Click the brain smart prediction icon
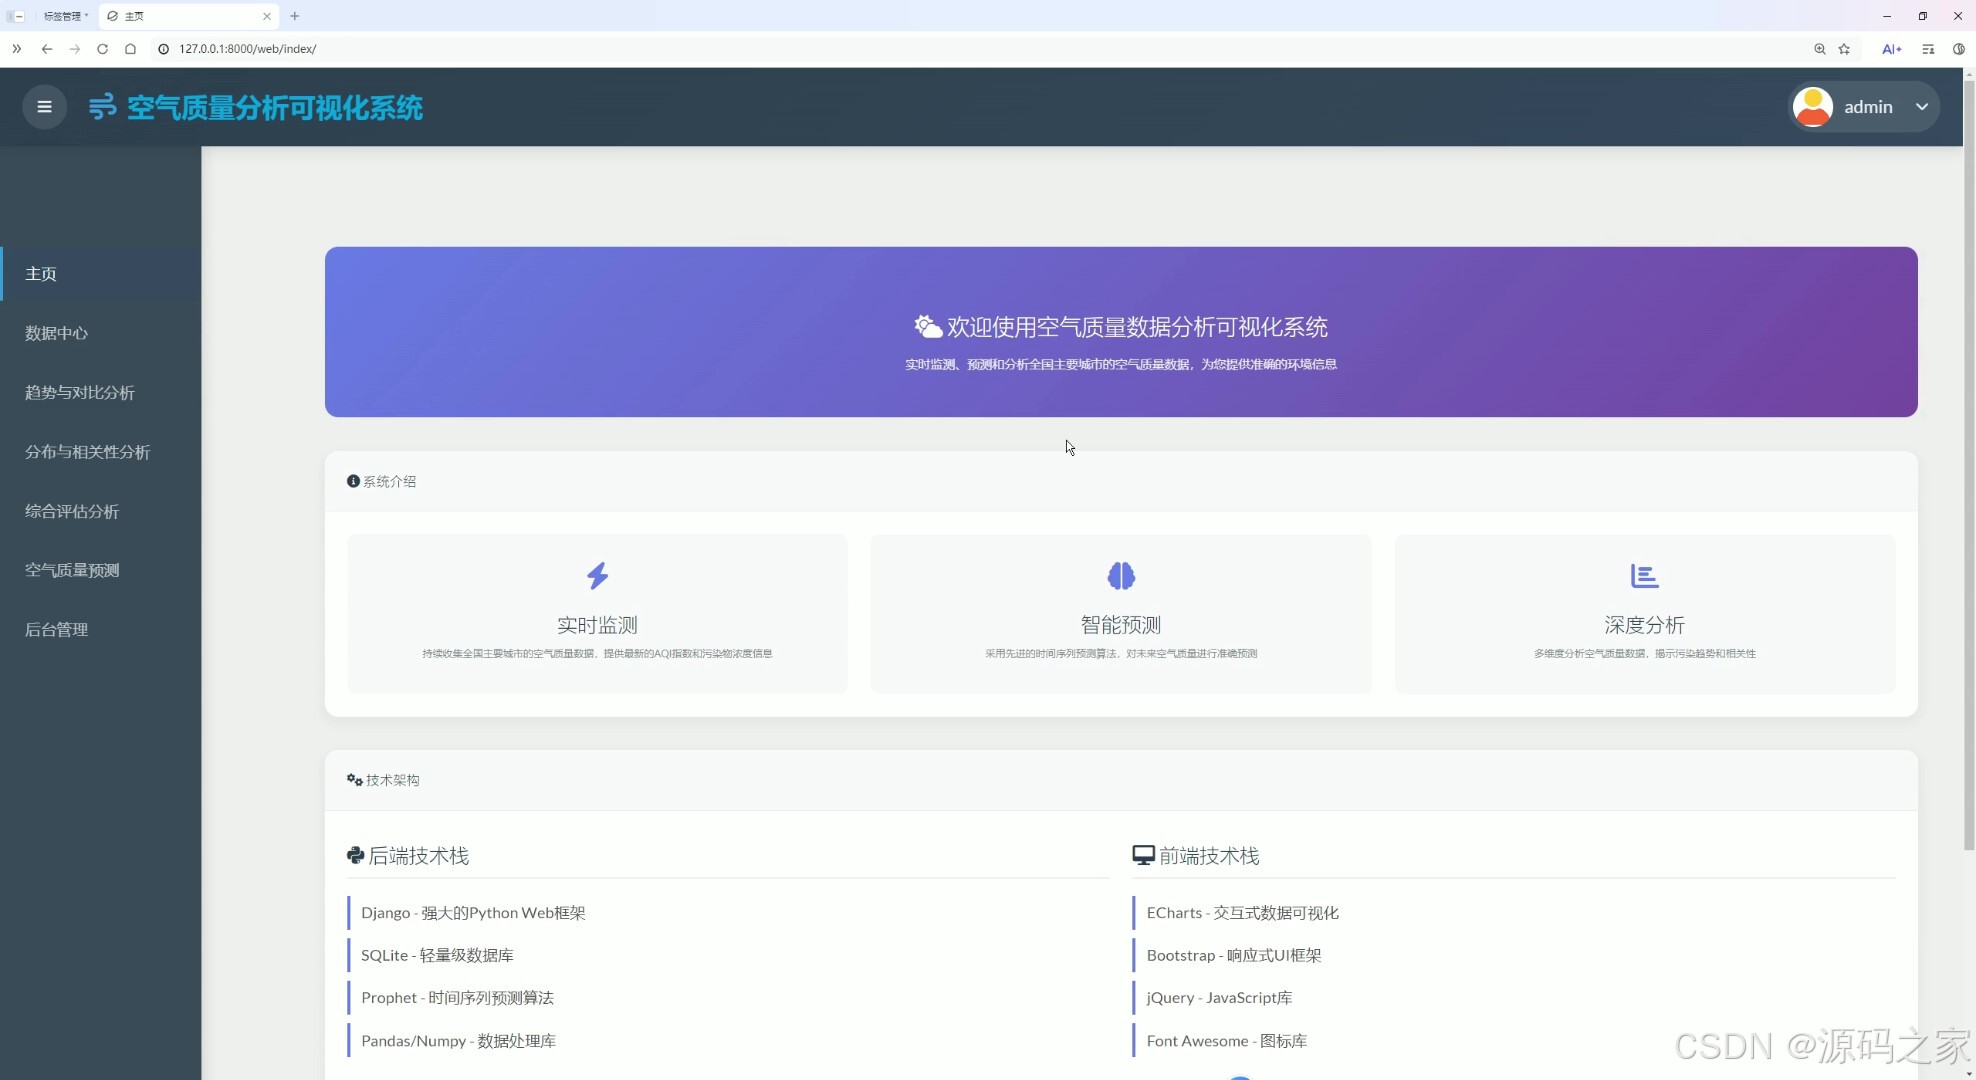Screen dimensions: 1976x1080 [x=1121, y=576]
